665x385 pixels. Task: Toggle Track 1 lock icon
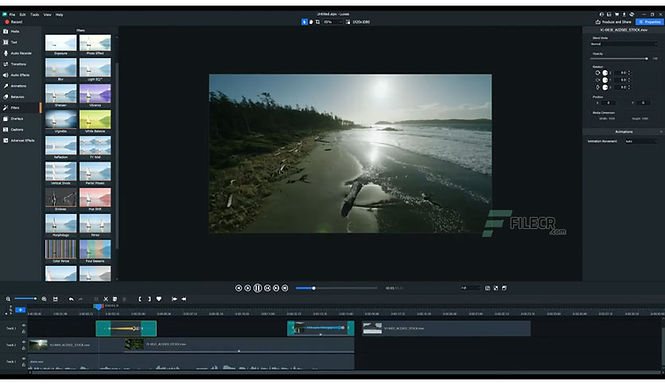[23, 331]
